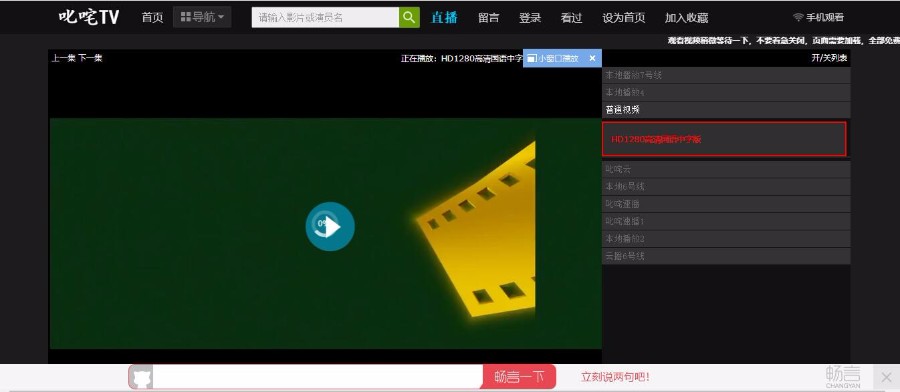This screenshot has width=900, height=392.
Task: Click the 正在播放 now-playing title
Action: (x=462, y=58)
